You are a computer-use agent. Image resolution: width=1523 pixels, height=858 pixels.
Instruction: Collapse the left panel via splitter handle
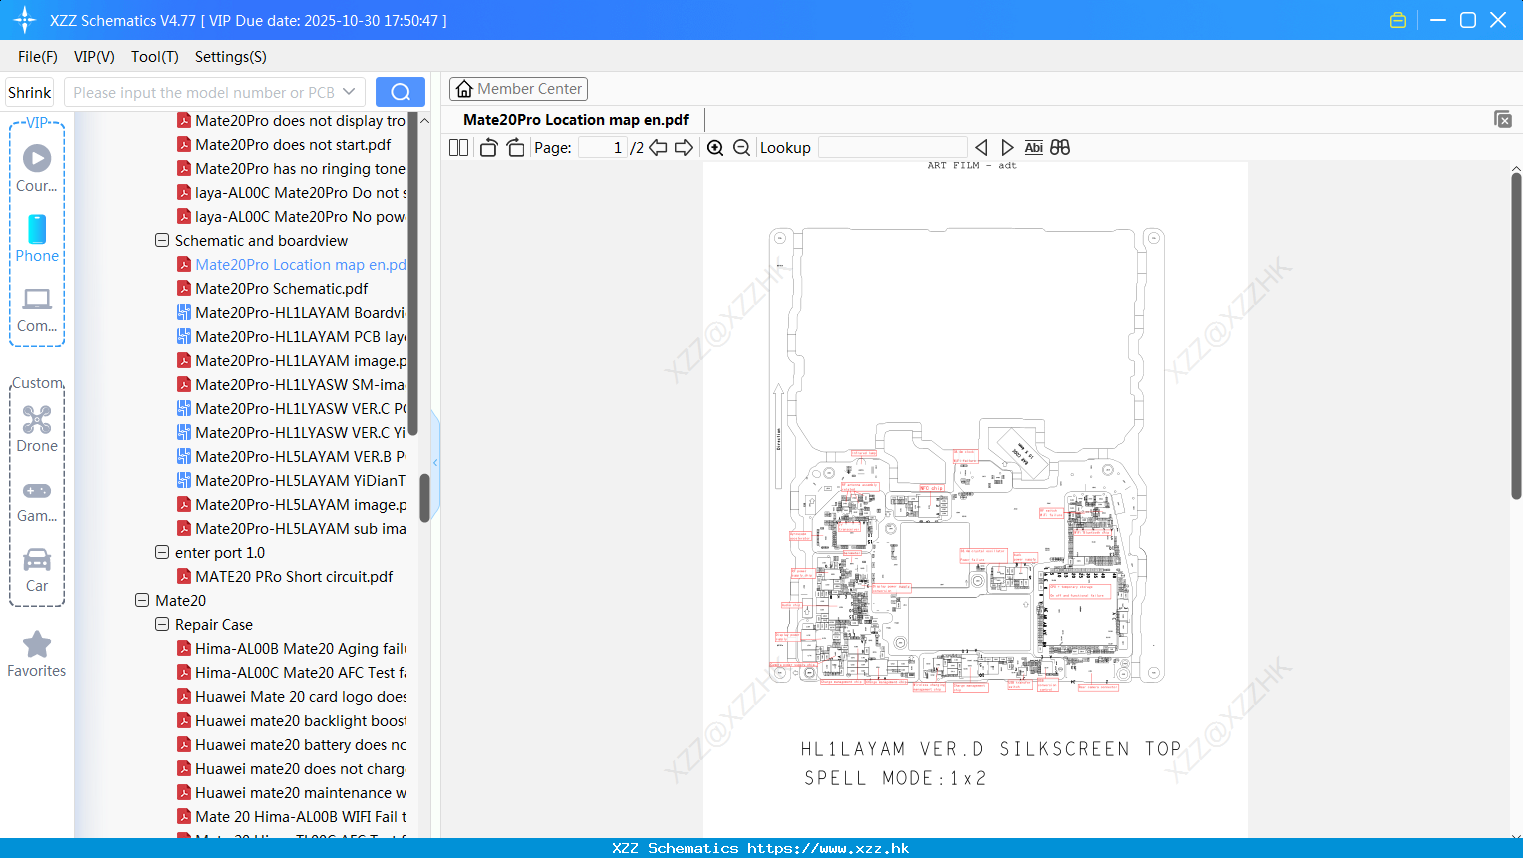pos(435,462)
